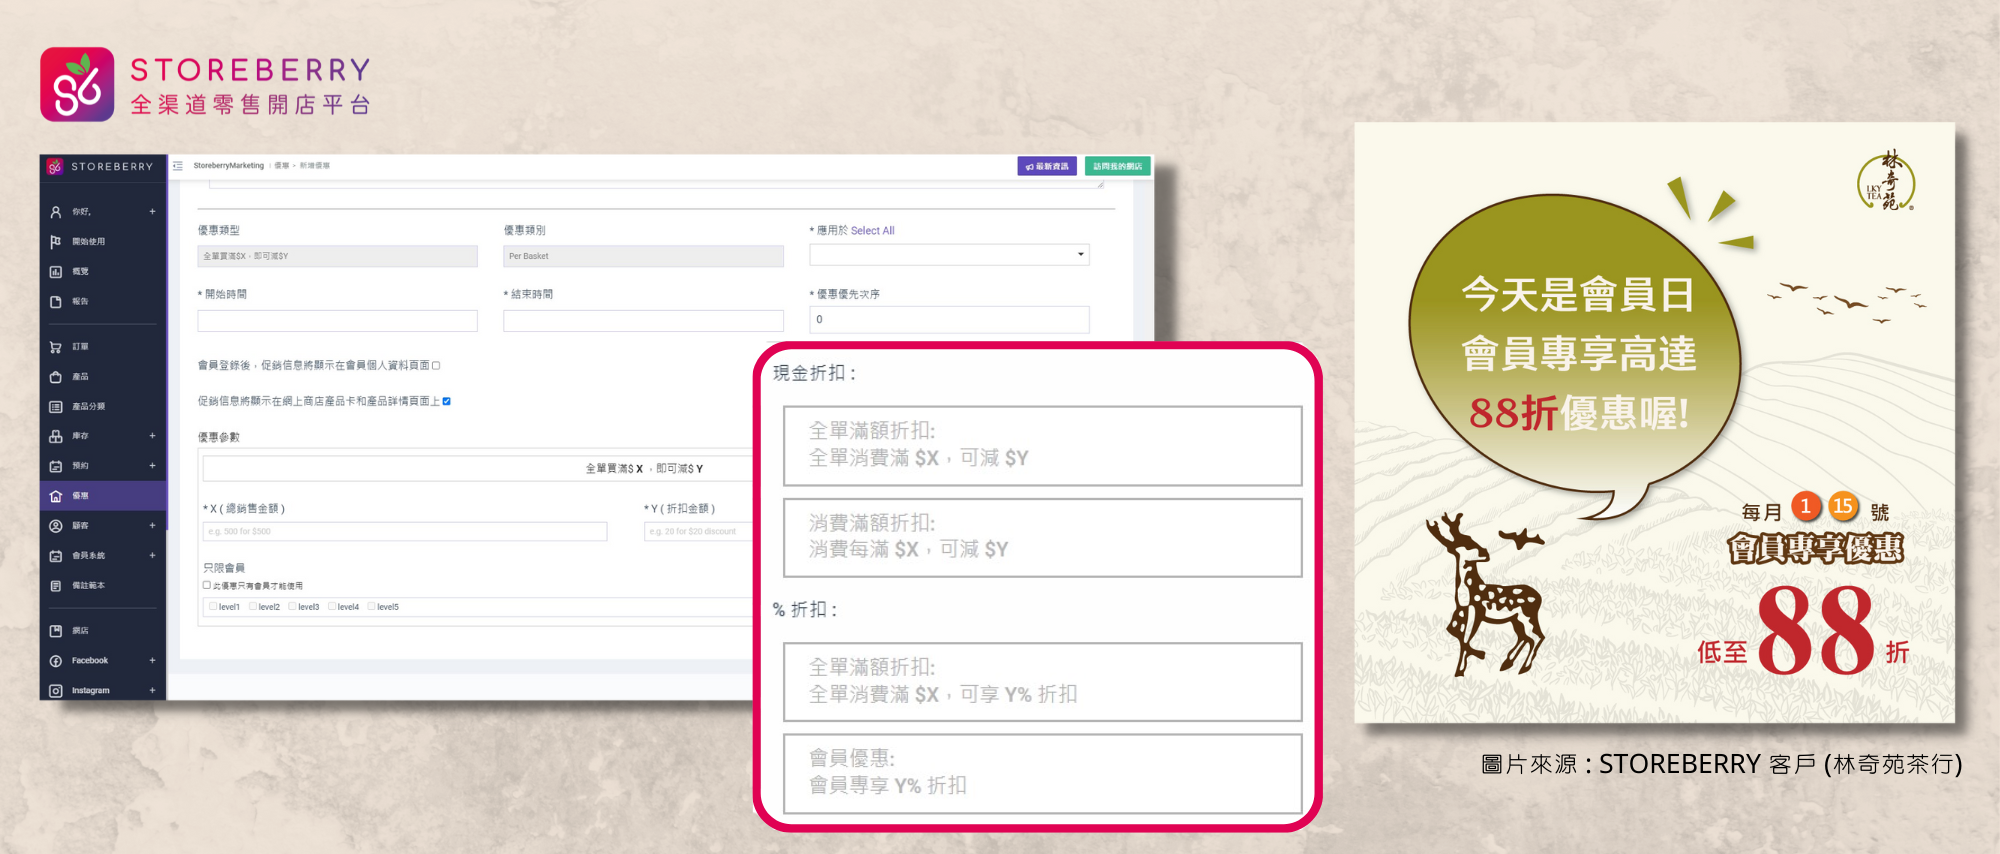Screen dimensions: 2000x854
Task: Choose the 全單滿額折扣 $X 可減 $Y option
Action: click(1042, 446)
